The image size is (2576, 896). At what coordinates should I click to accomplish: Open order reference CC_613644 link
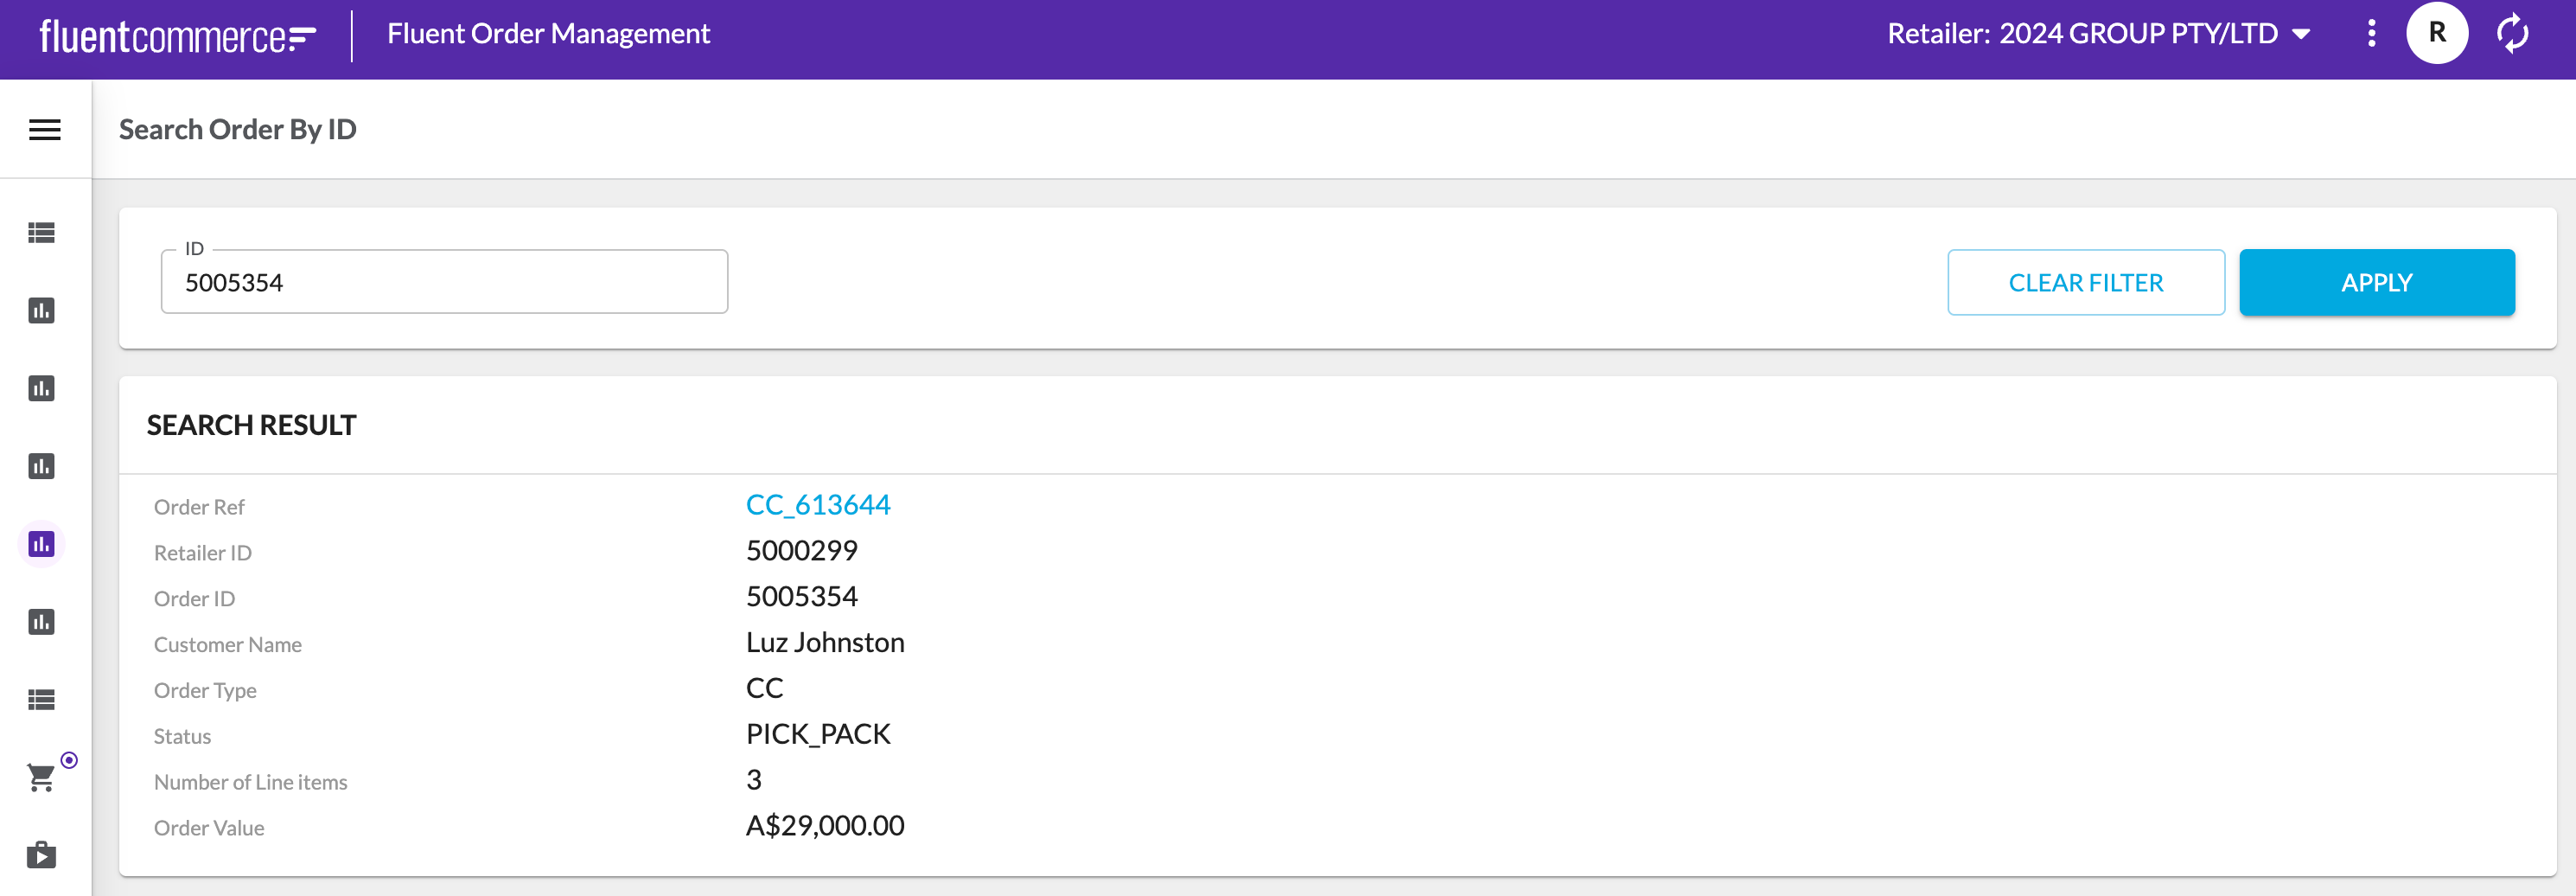point(817,505)
